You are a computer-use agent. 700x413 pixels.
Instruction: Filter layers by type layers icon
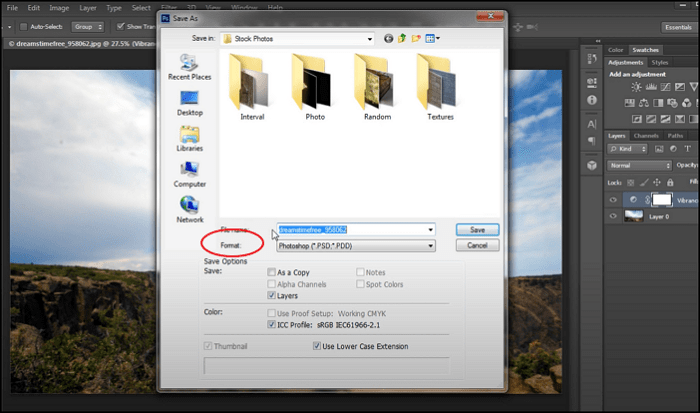[x=688, y=149]
